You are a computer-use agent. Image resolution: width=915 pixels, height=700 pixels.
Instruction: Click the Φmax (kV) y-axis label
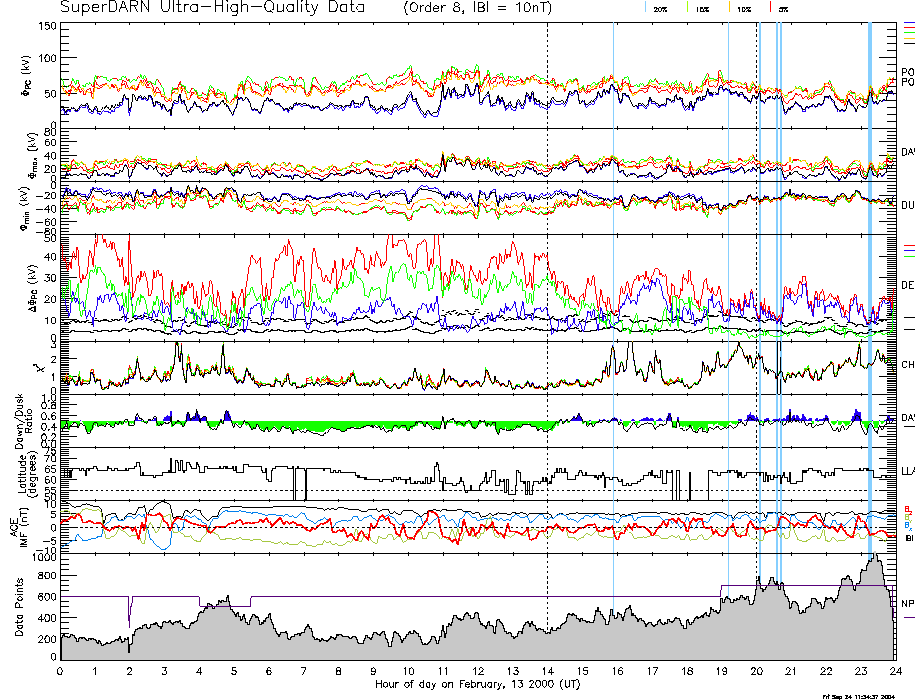32,154
